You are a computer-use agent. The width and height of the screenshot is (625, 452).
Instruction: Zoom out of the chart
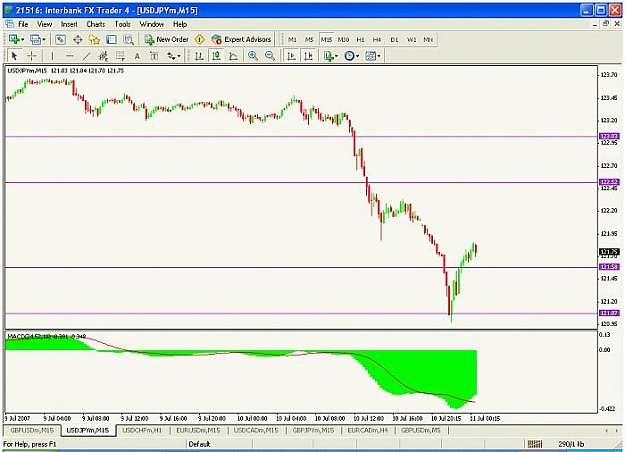pos(270,56)
